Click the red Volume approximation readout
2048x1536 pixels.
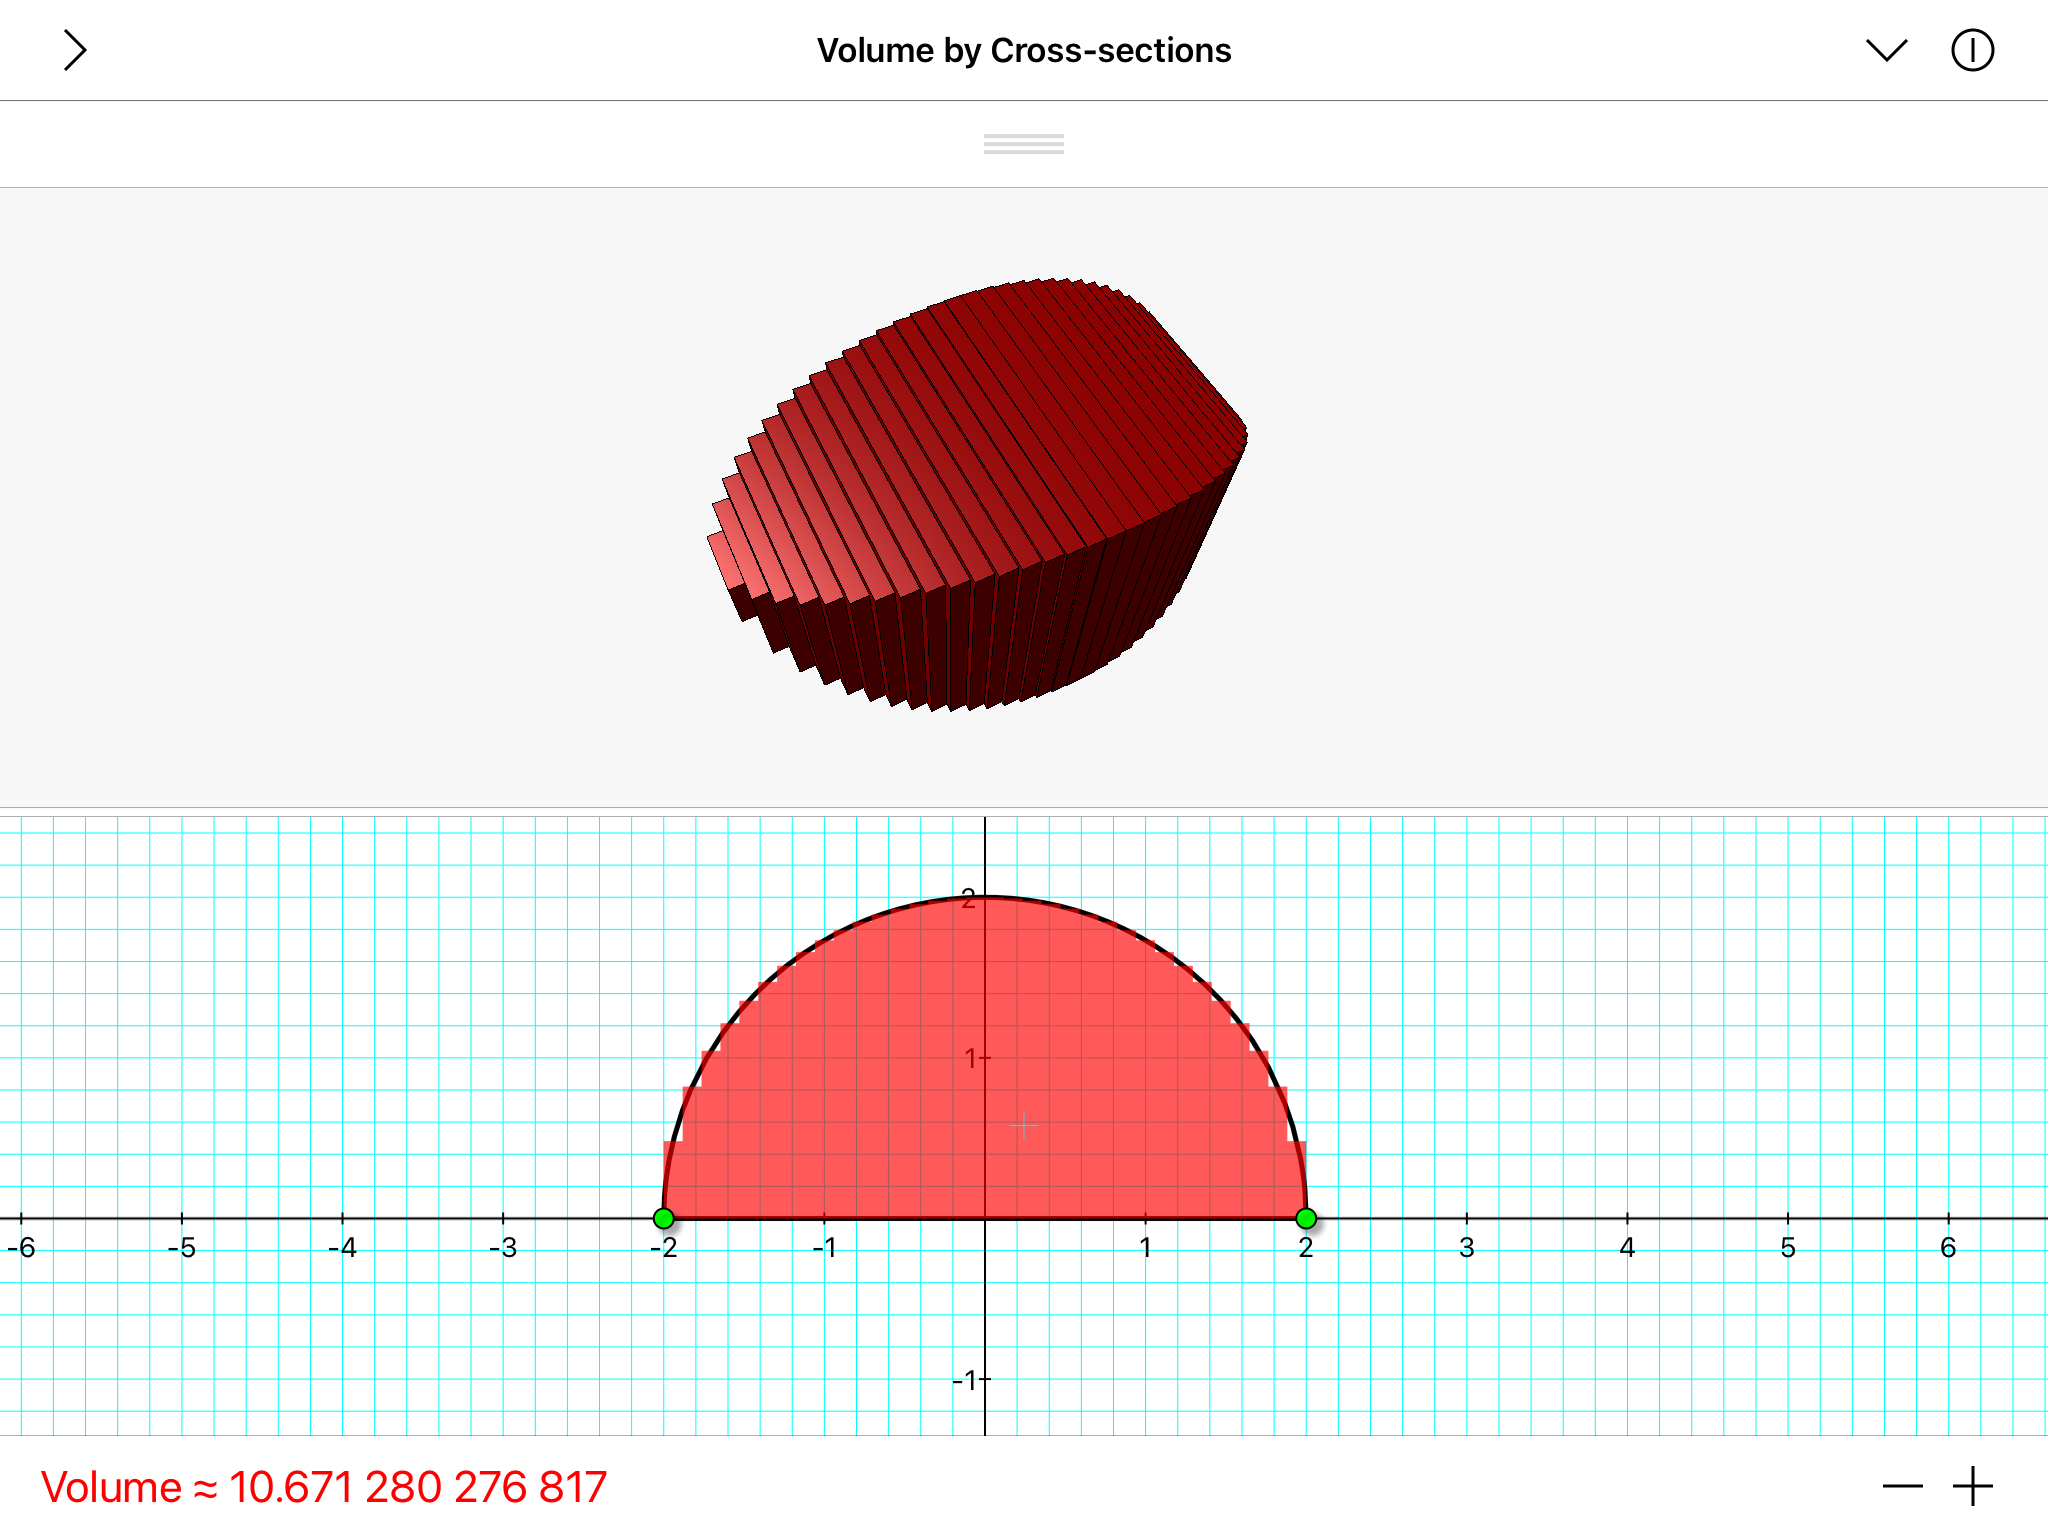pos(320,1486)
